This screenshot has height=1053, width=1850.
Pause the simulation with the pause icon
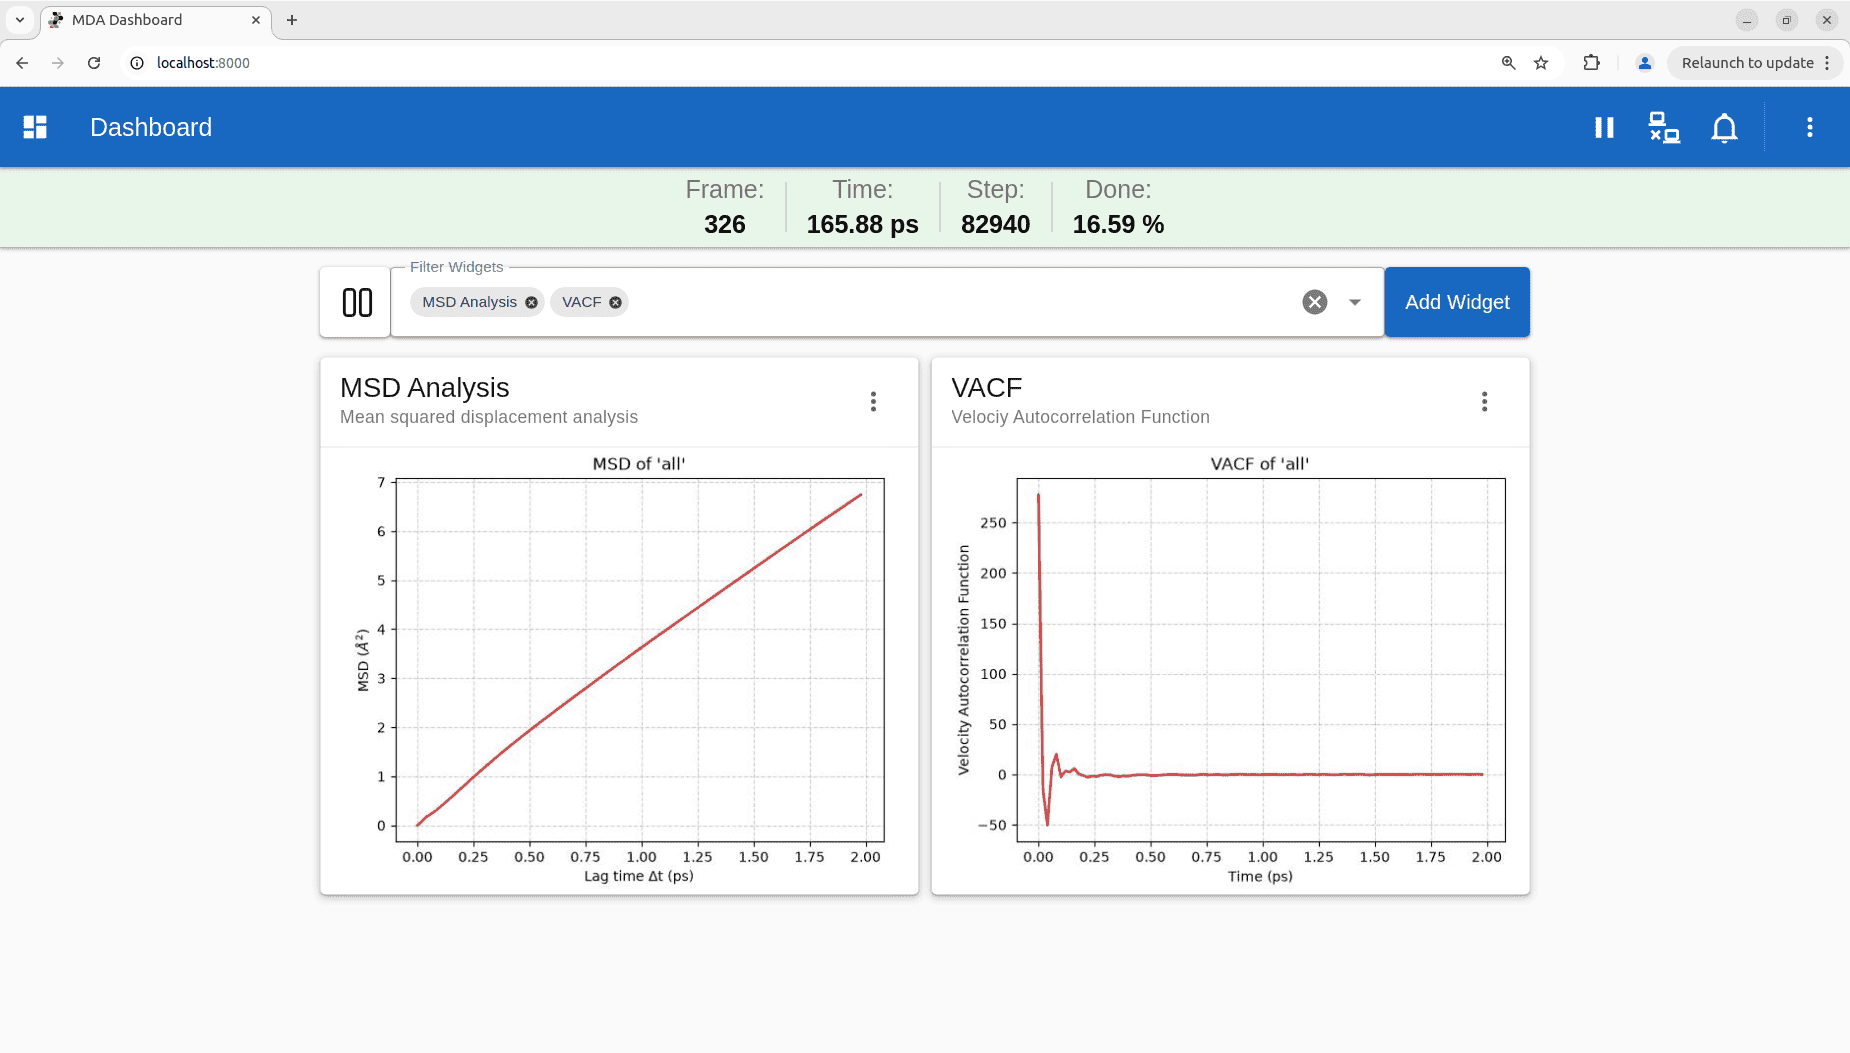1604,127
